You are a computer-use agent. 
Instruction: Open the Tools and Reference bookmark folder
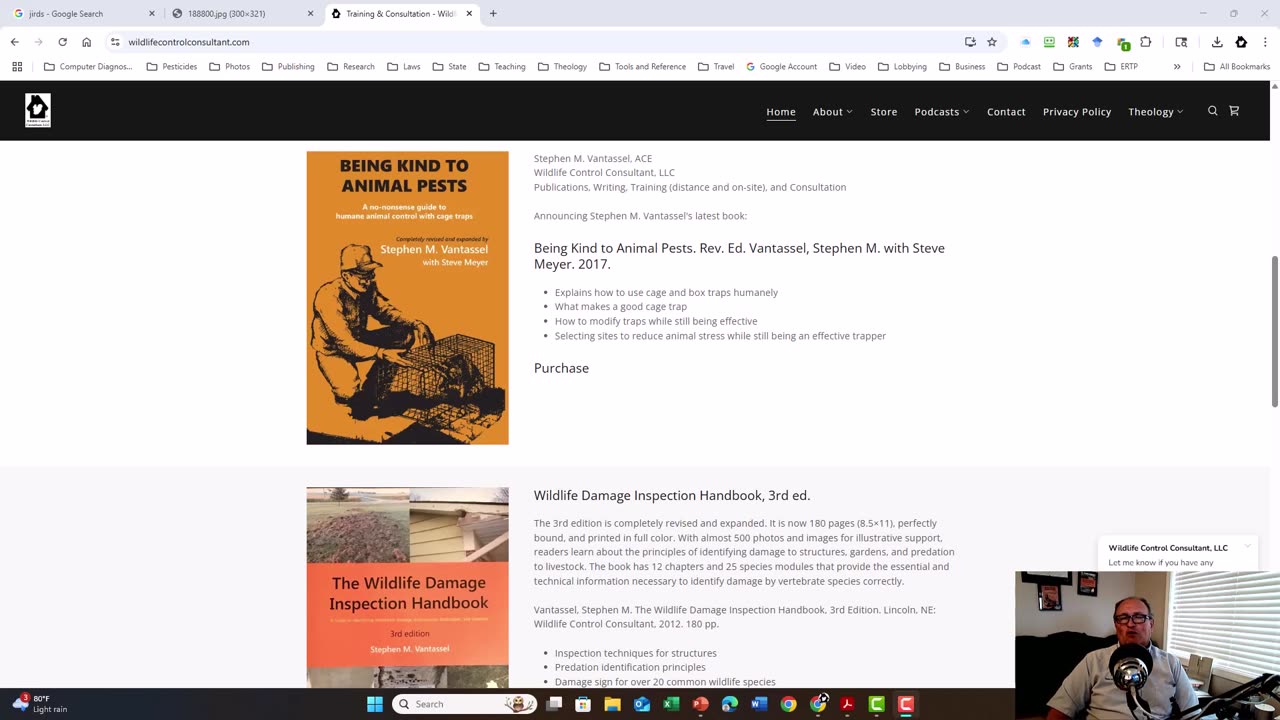click(x=642, y=67)
